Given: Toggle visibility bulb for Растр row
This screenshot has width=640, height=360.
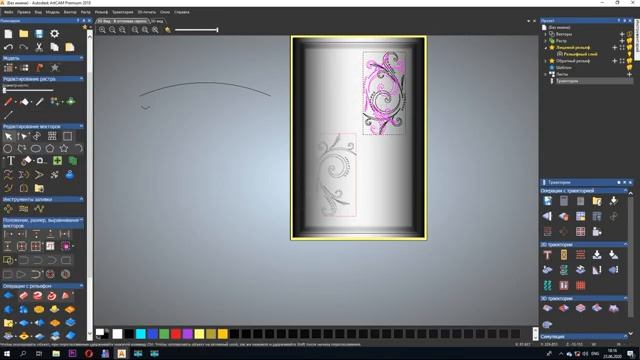Looking at the screenshot, I should tap(629, 41).
